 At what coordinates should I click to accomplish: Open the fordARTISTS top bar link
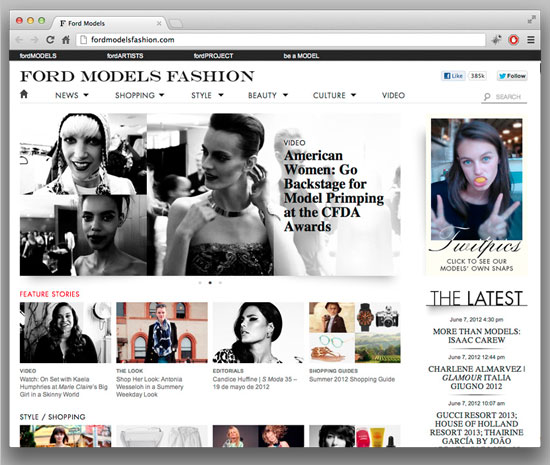125,56
